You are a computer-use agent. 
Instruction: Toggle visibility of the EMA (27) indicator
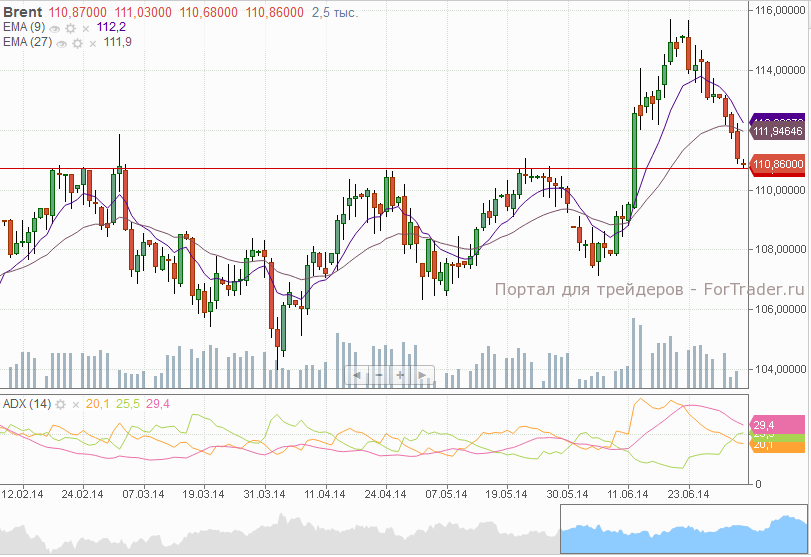point(62,44)
